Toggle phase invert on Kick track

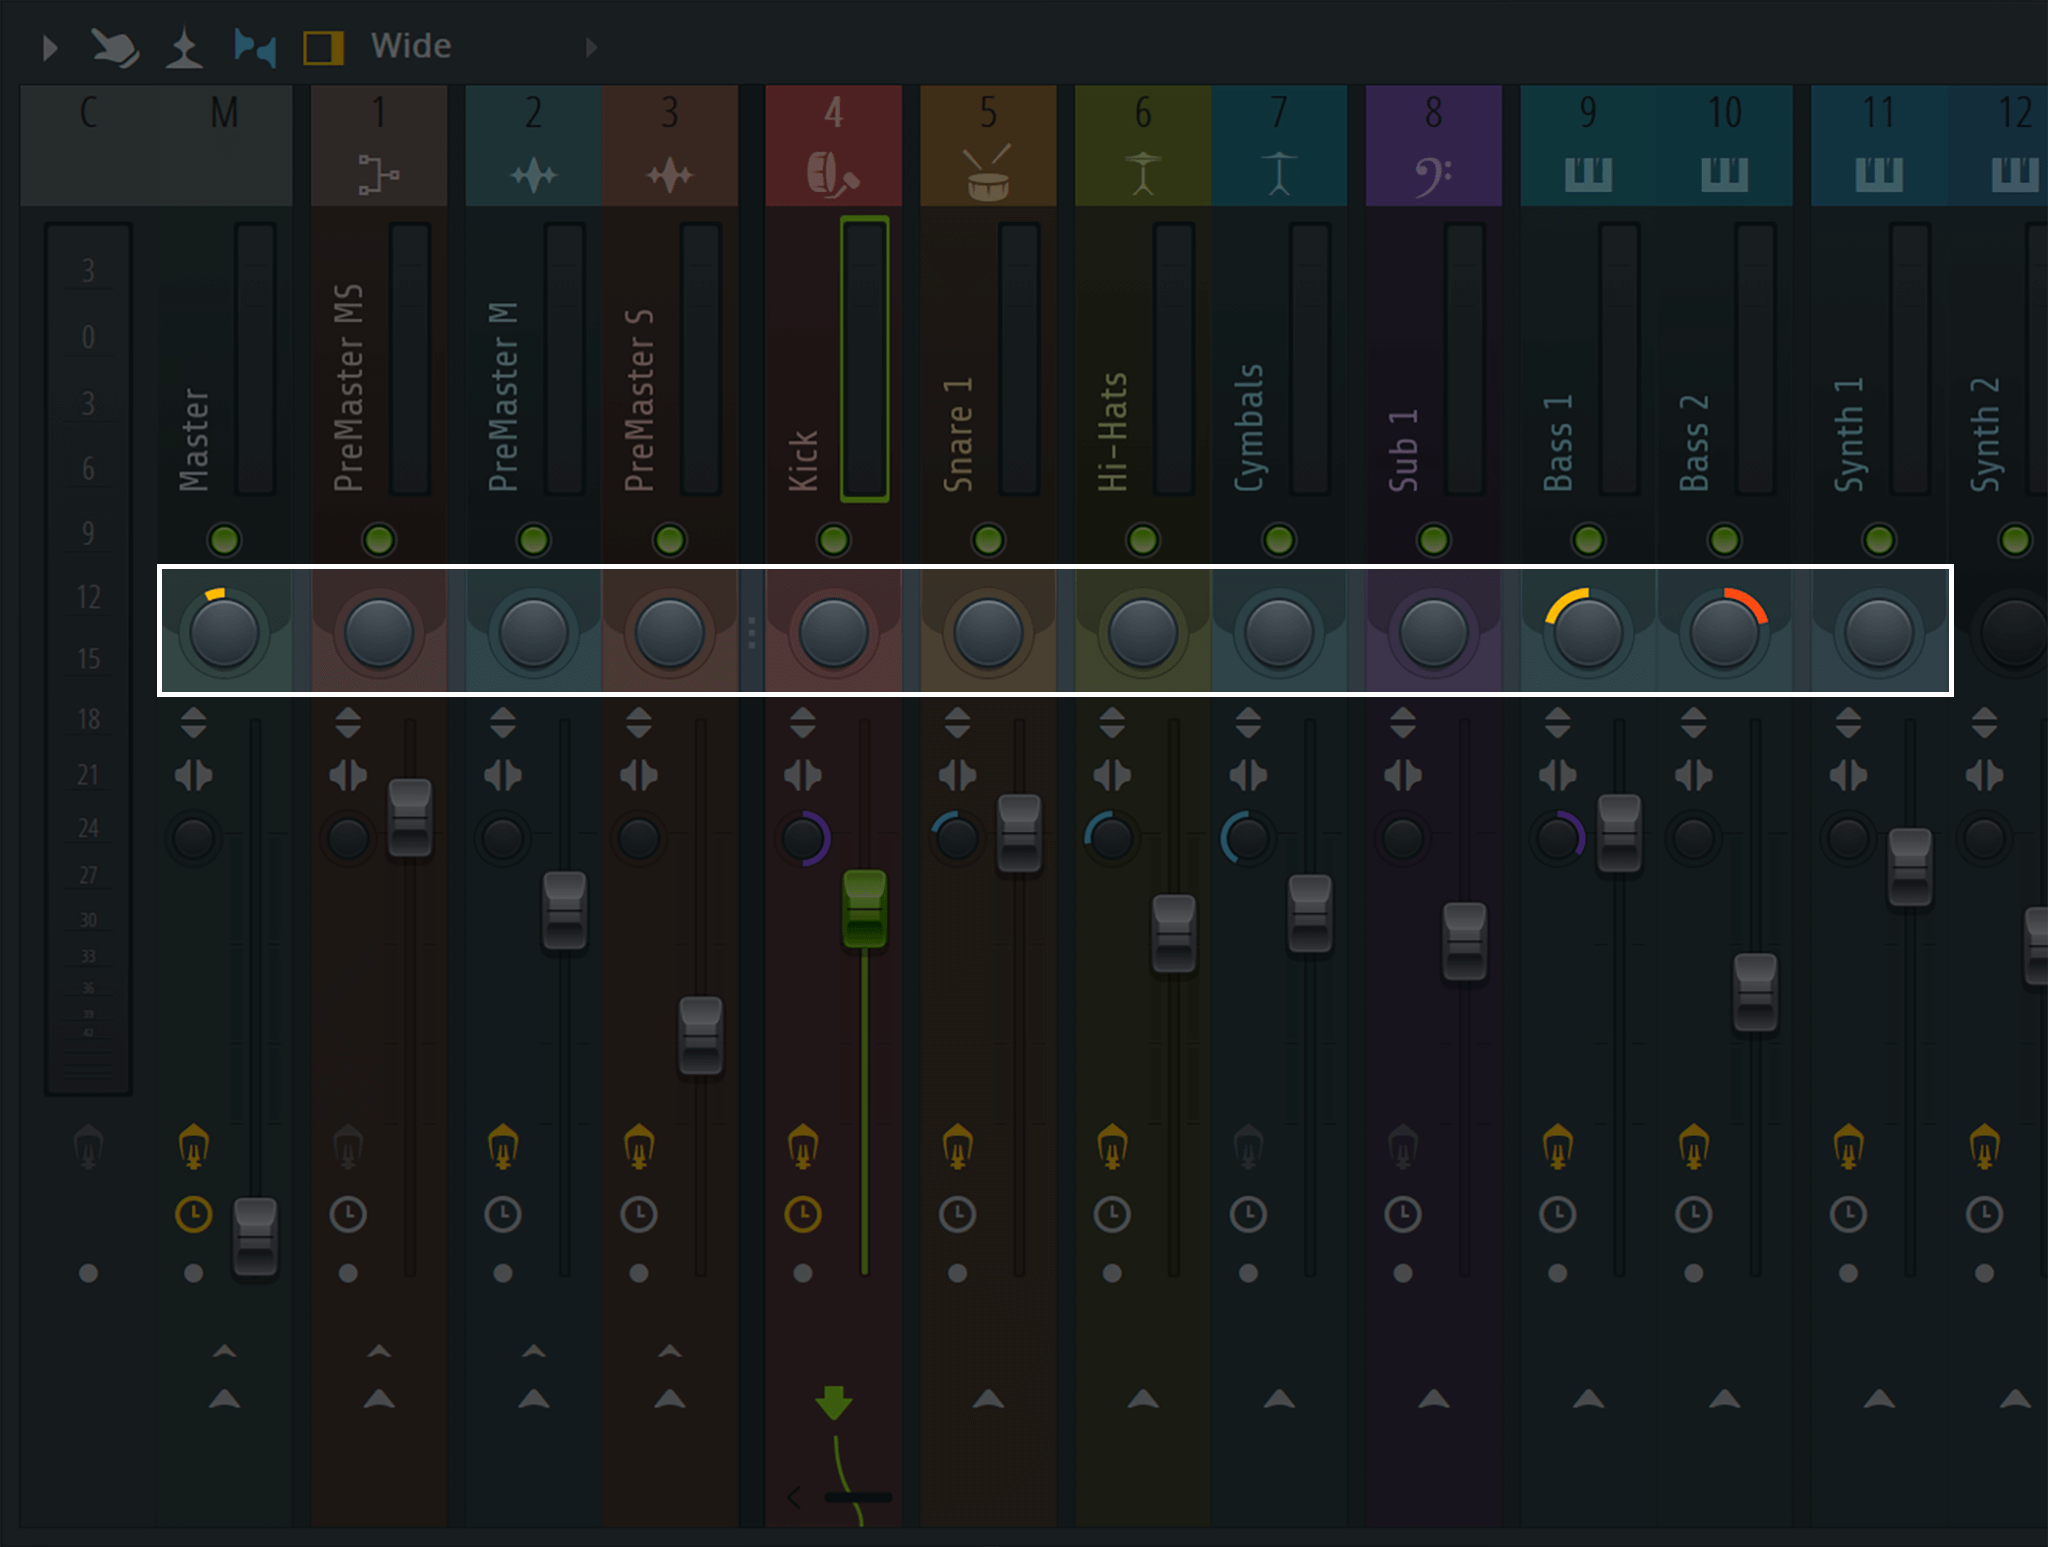(x=802, y=722)
